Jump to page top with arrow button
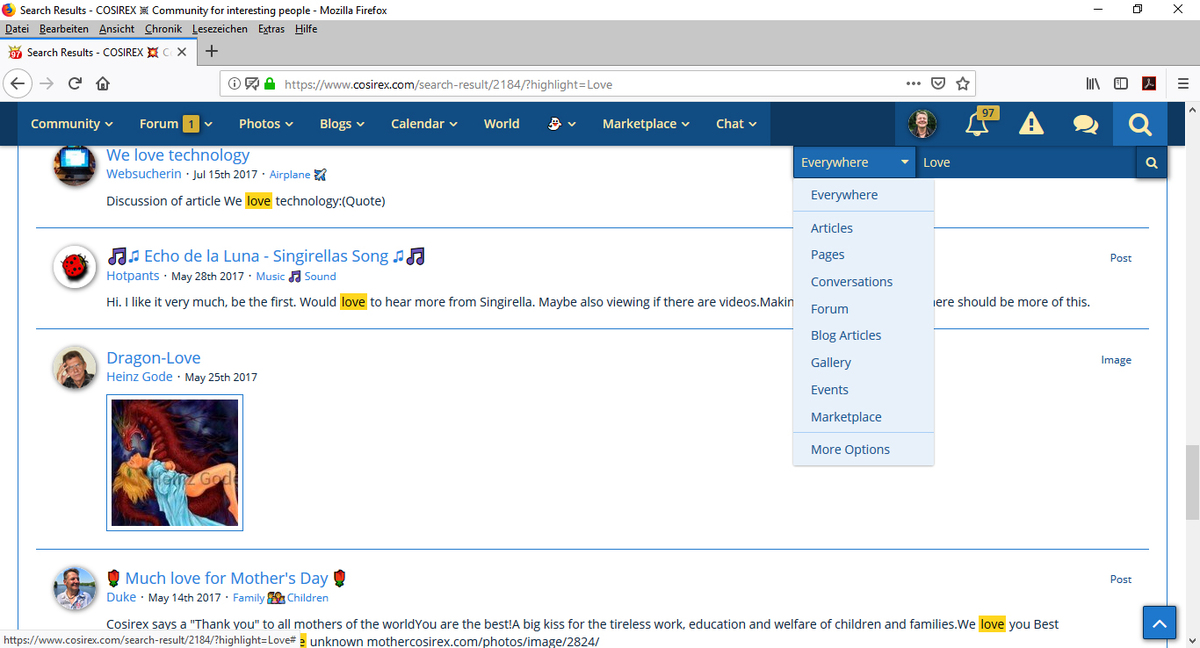The image size is (1200, 648). (x=1159, y=624)
